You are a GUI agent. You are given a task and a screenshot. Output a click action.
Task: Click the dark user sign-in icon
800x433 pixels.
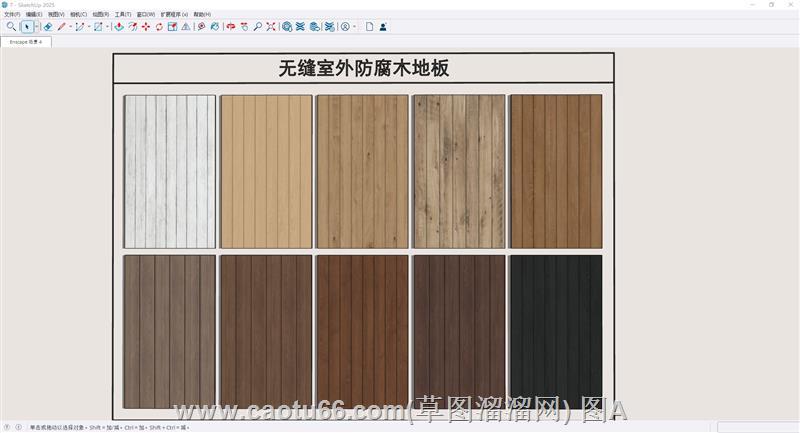pos(383,27)
